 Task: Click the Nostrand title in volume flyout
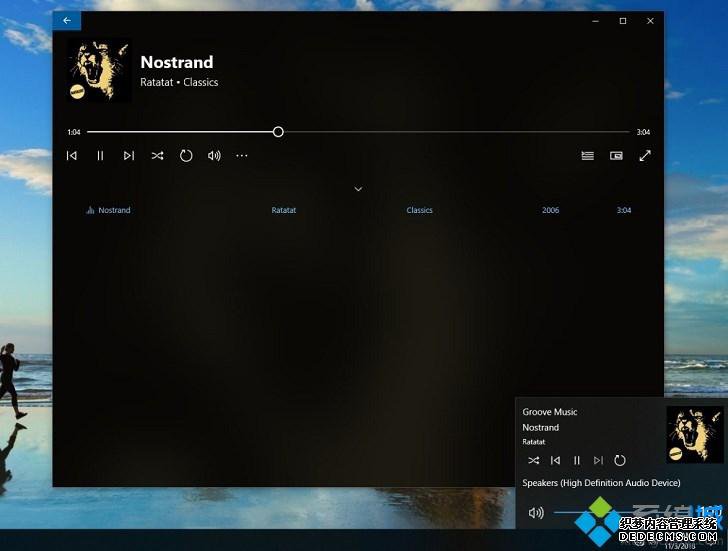(x=540, y=428)
